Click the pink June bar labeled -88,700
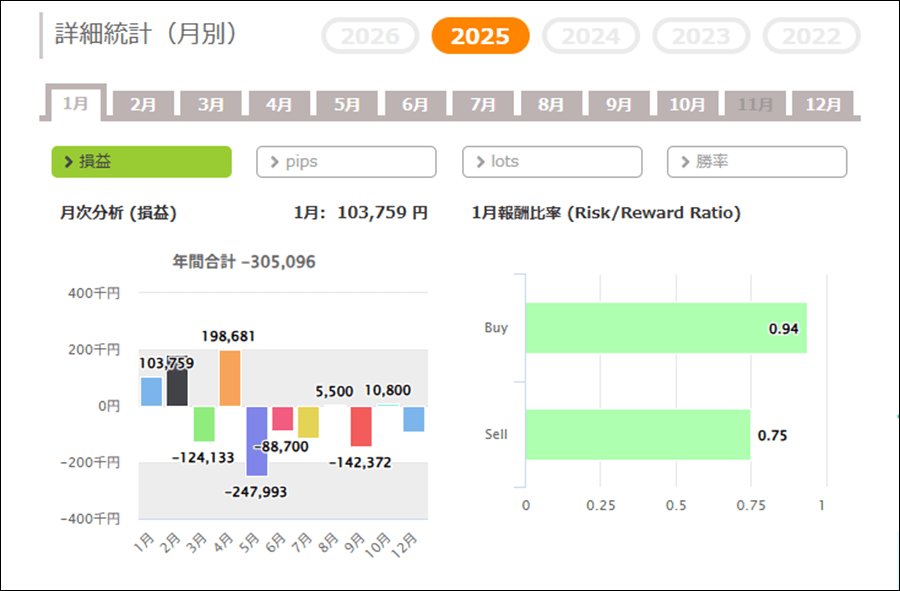Image resolution: width=900 pixels, height=591 pixels. (282, 418)
